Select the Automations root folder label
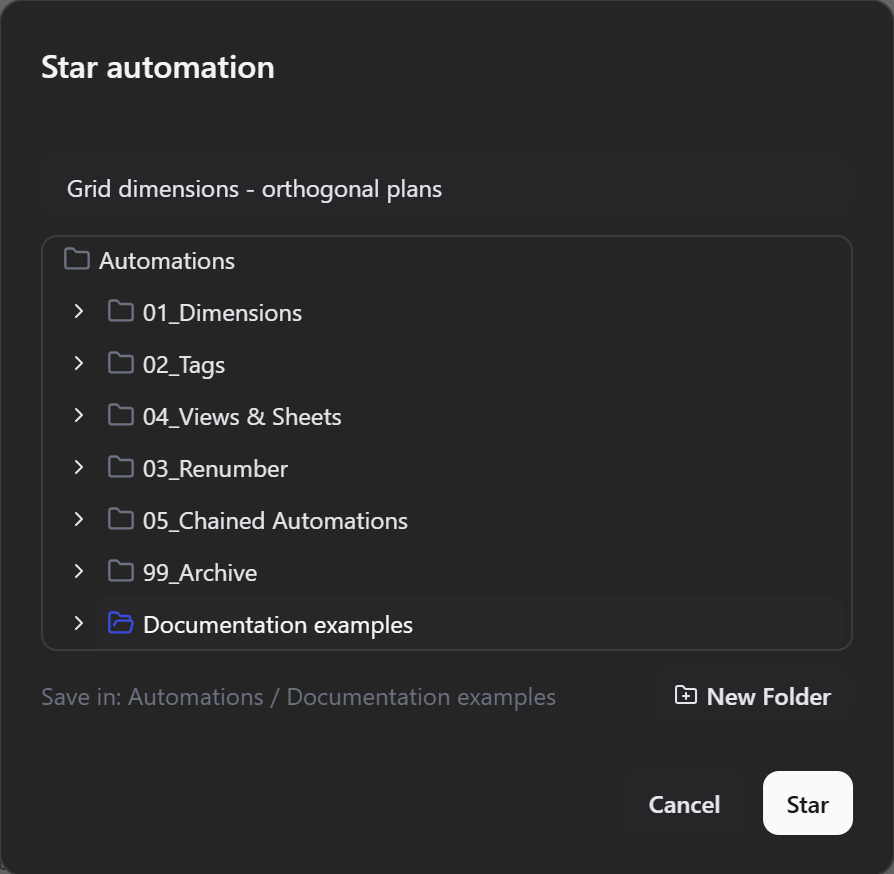 click(x=166, y=261)
